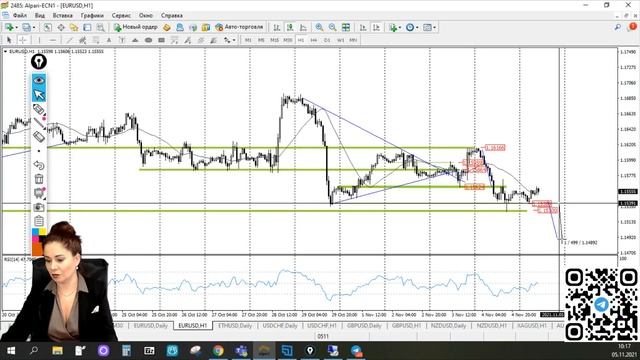The image size is (640, 360).
Task: Open the Navigator folder star icon
Action: click(x=74, y=27)
